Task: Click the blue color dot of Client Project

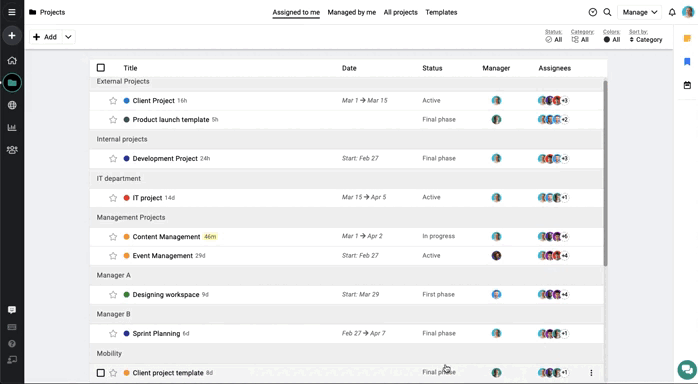Action: pos(126,101)
